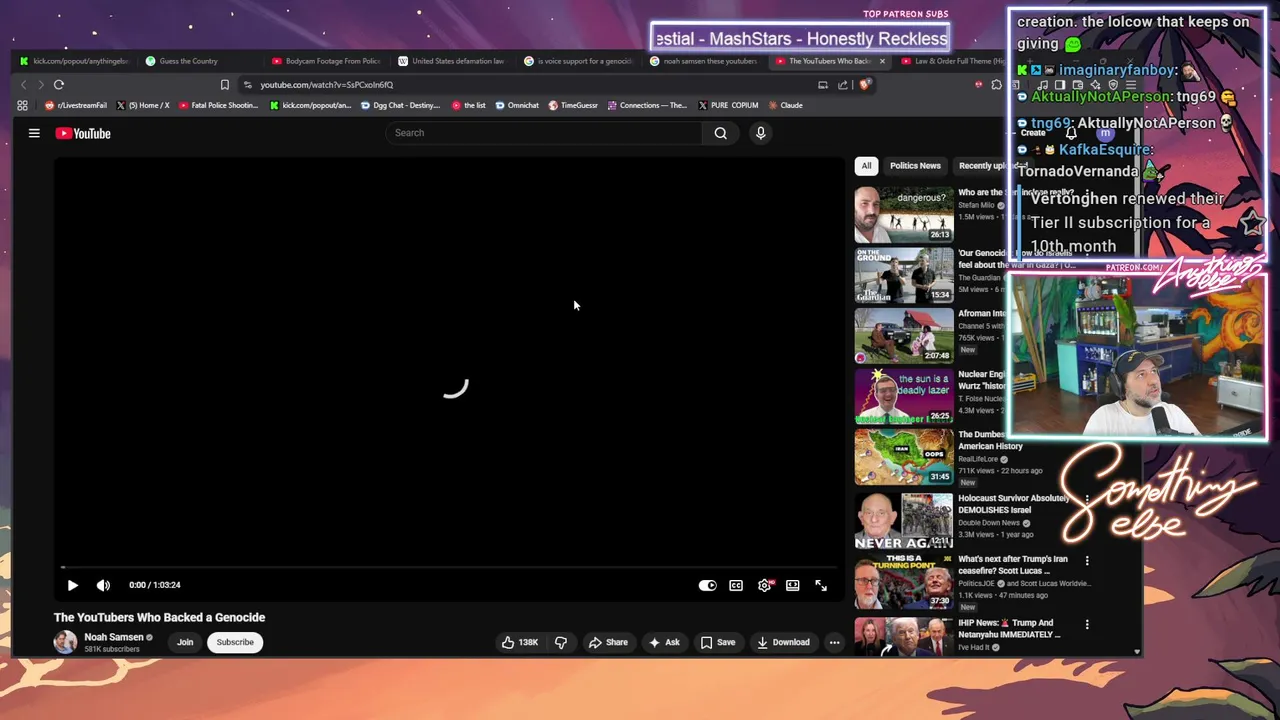Click the YouTube search magnifier button
The image size is (1280, 720).
tap(720, 133)
